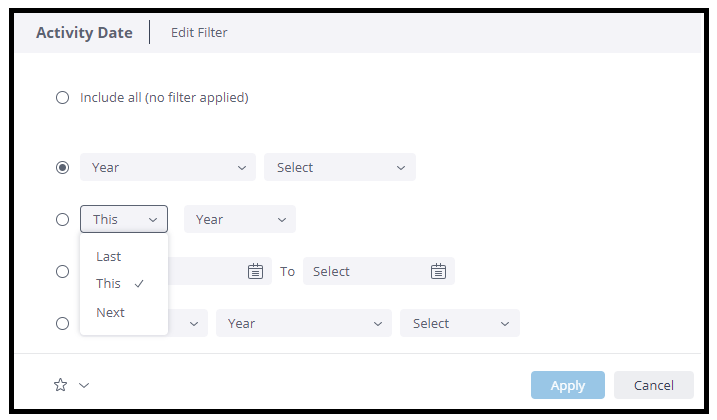The image size is (717, 420).
Task: Select Include all no filter radio
Action: point(63,98)
